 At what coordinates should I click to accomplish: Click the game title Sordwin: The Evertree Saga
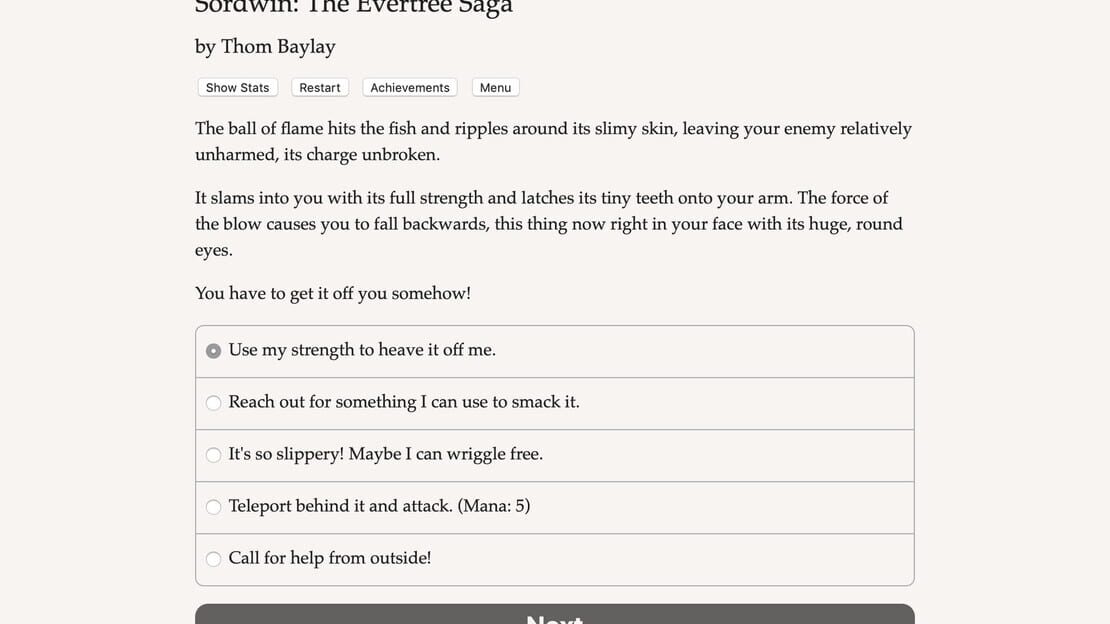pos(354,7)
